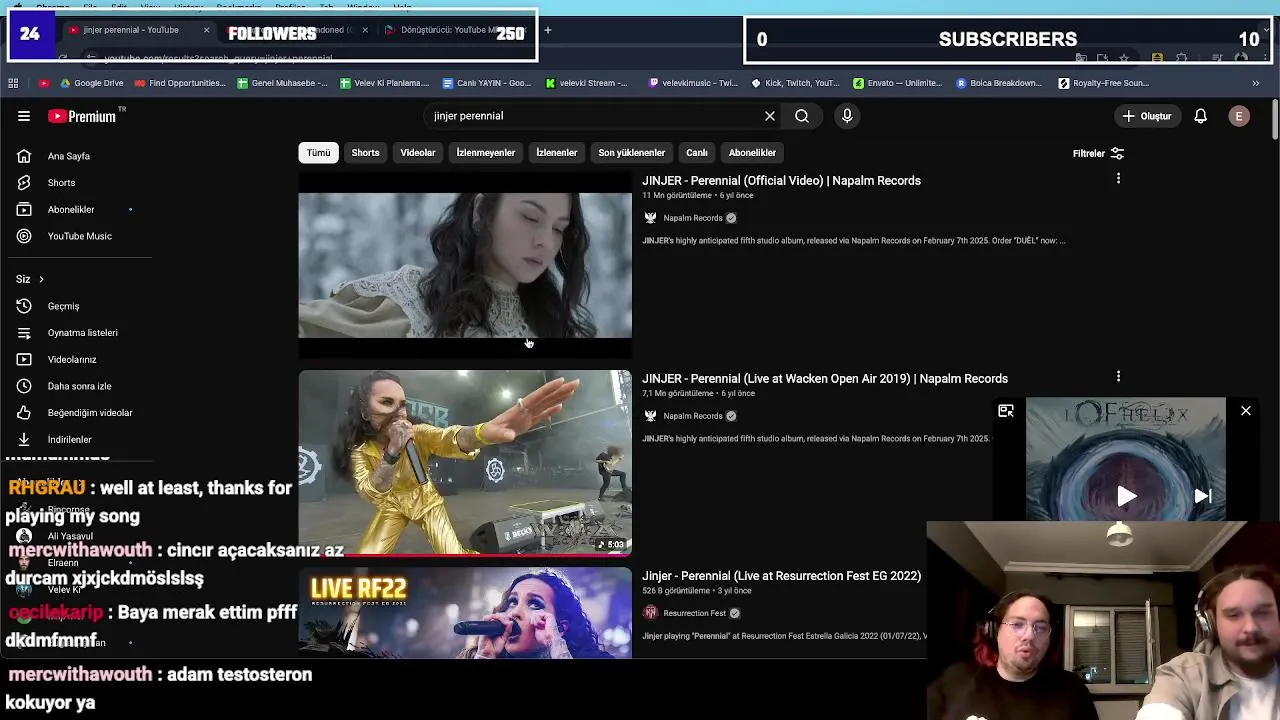
Task: Open Kick, Twitch, YouTube bookmark
Action: 796,83
